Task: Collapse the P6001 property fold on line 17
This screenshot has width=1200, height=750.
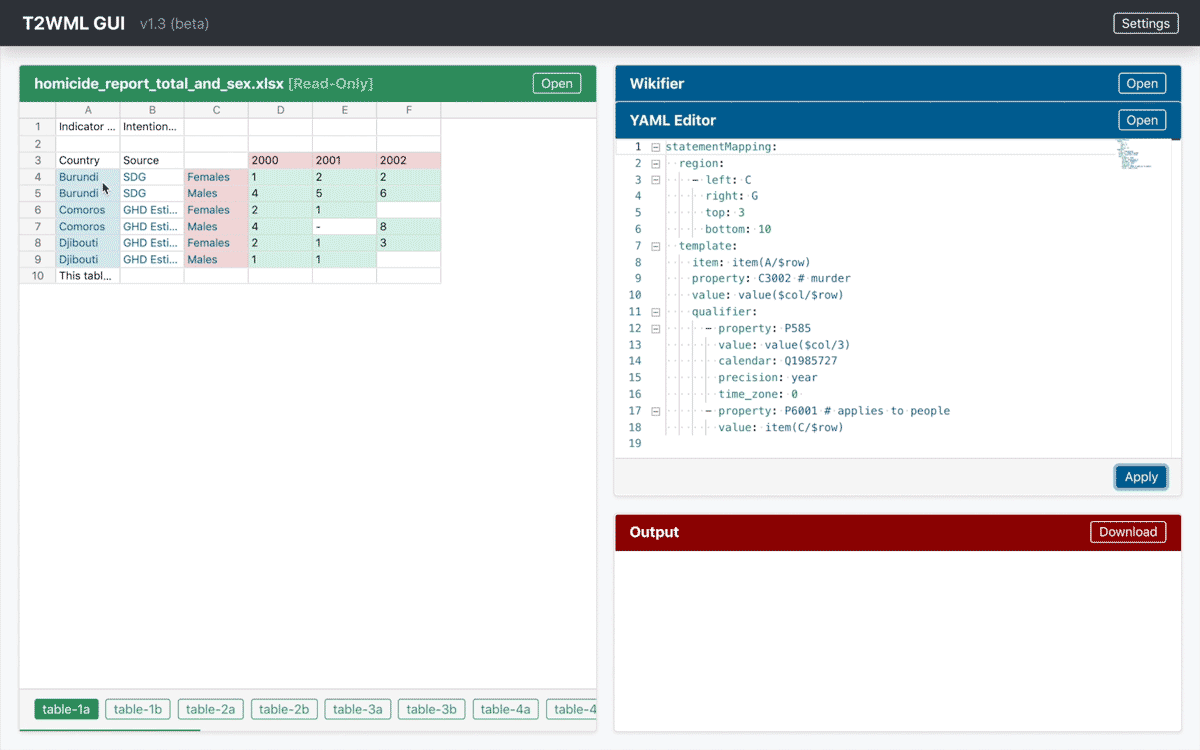Action: [655, 411]
